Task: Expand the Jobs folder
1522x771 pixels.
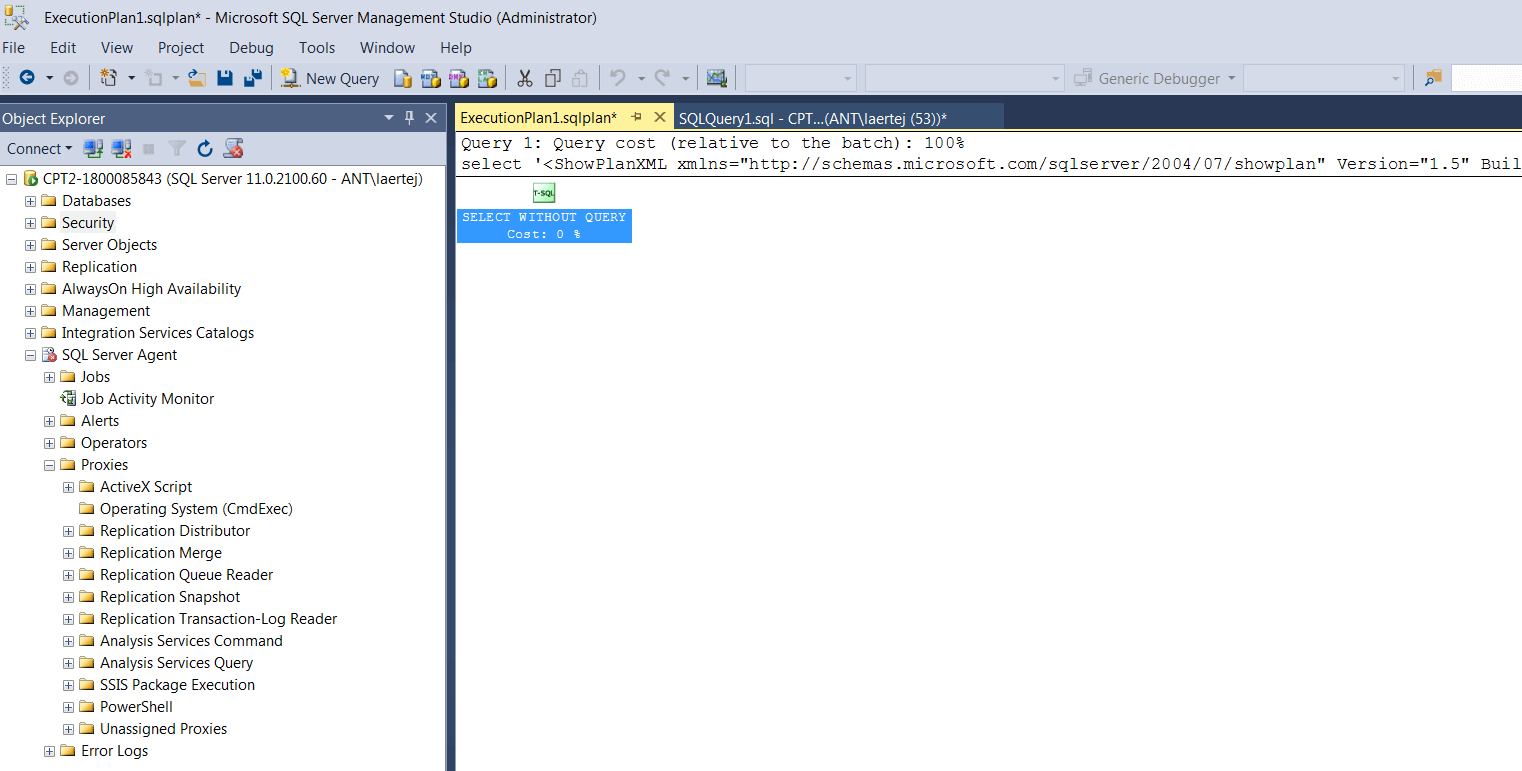Action: [49, 377]
